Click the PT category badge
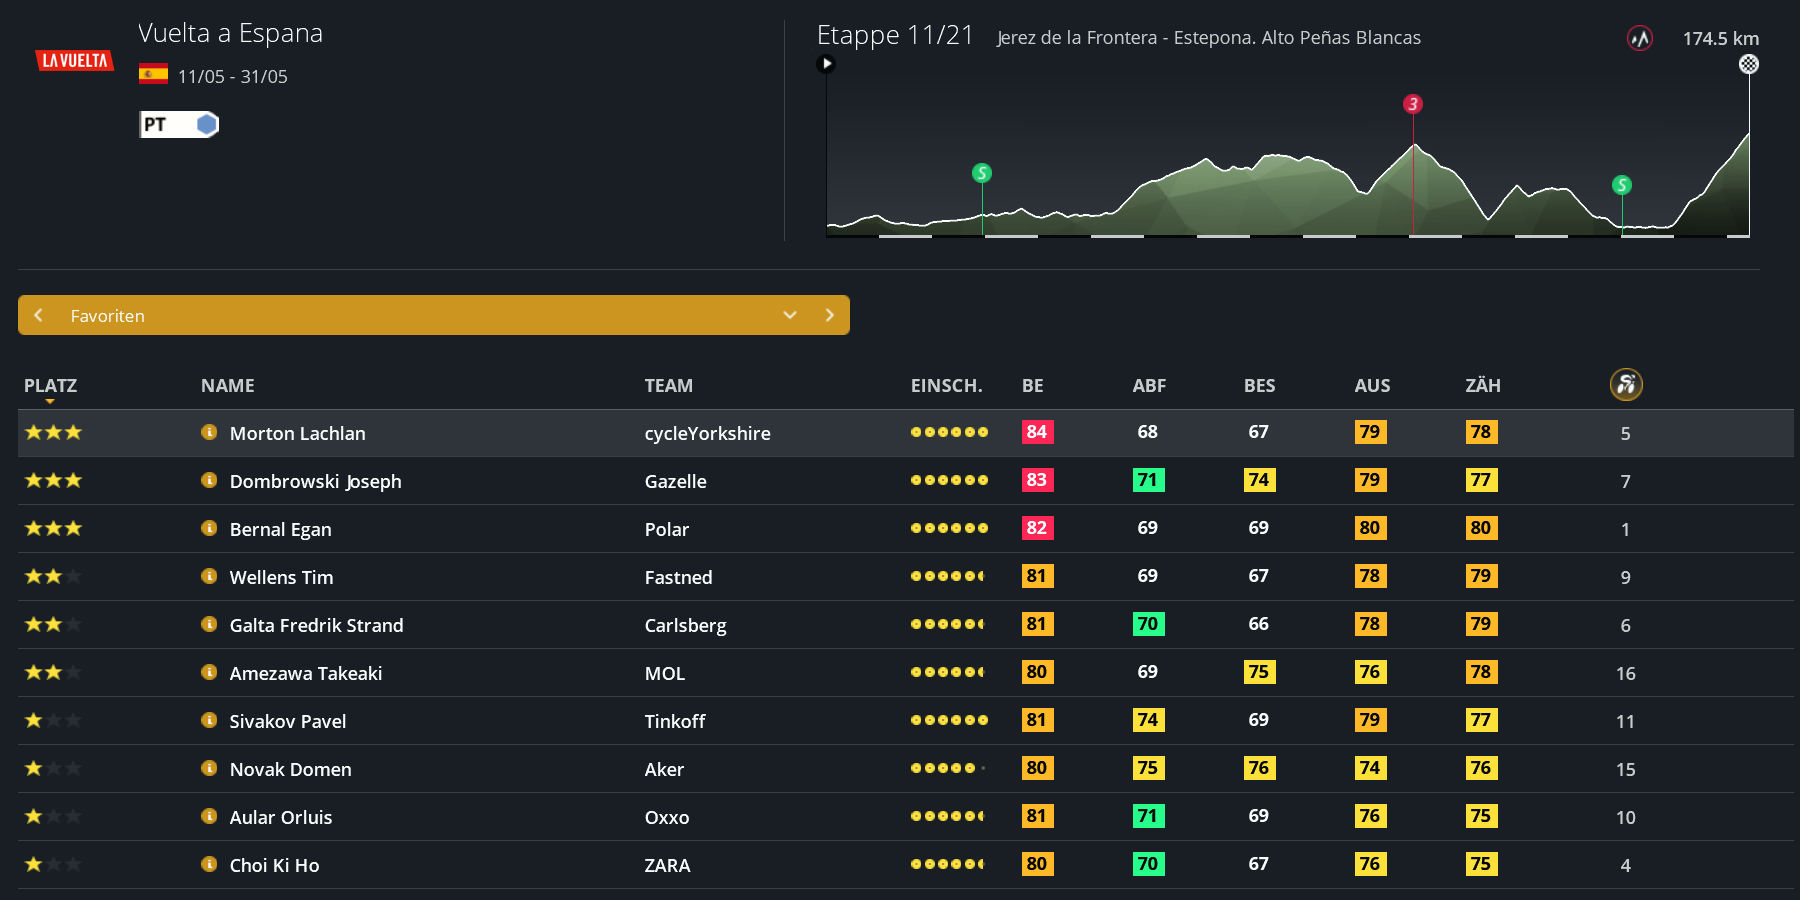This screenshot has height=900, width=1800. [178, 125]
